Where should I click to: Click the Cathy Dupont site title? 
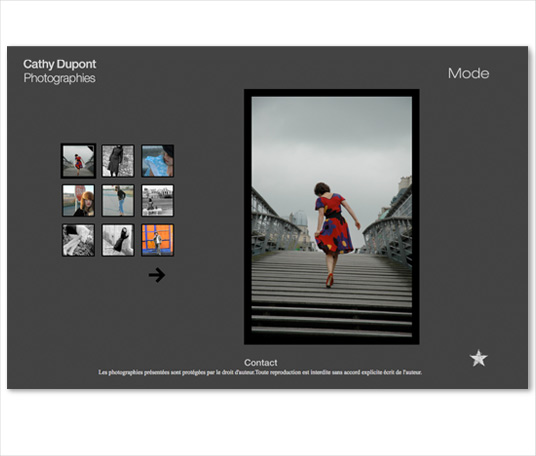59,64
